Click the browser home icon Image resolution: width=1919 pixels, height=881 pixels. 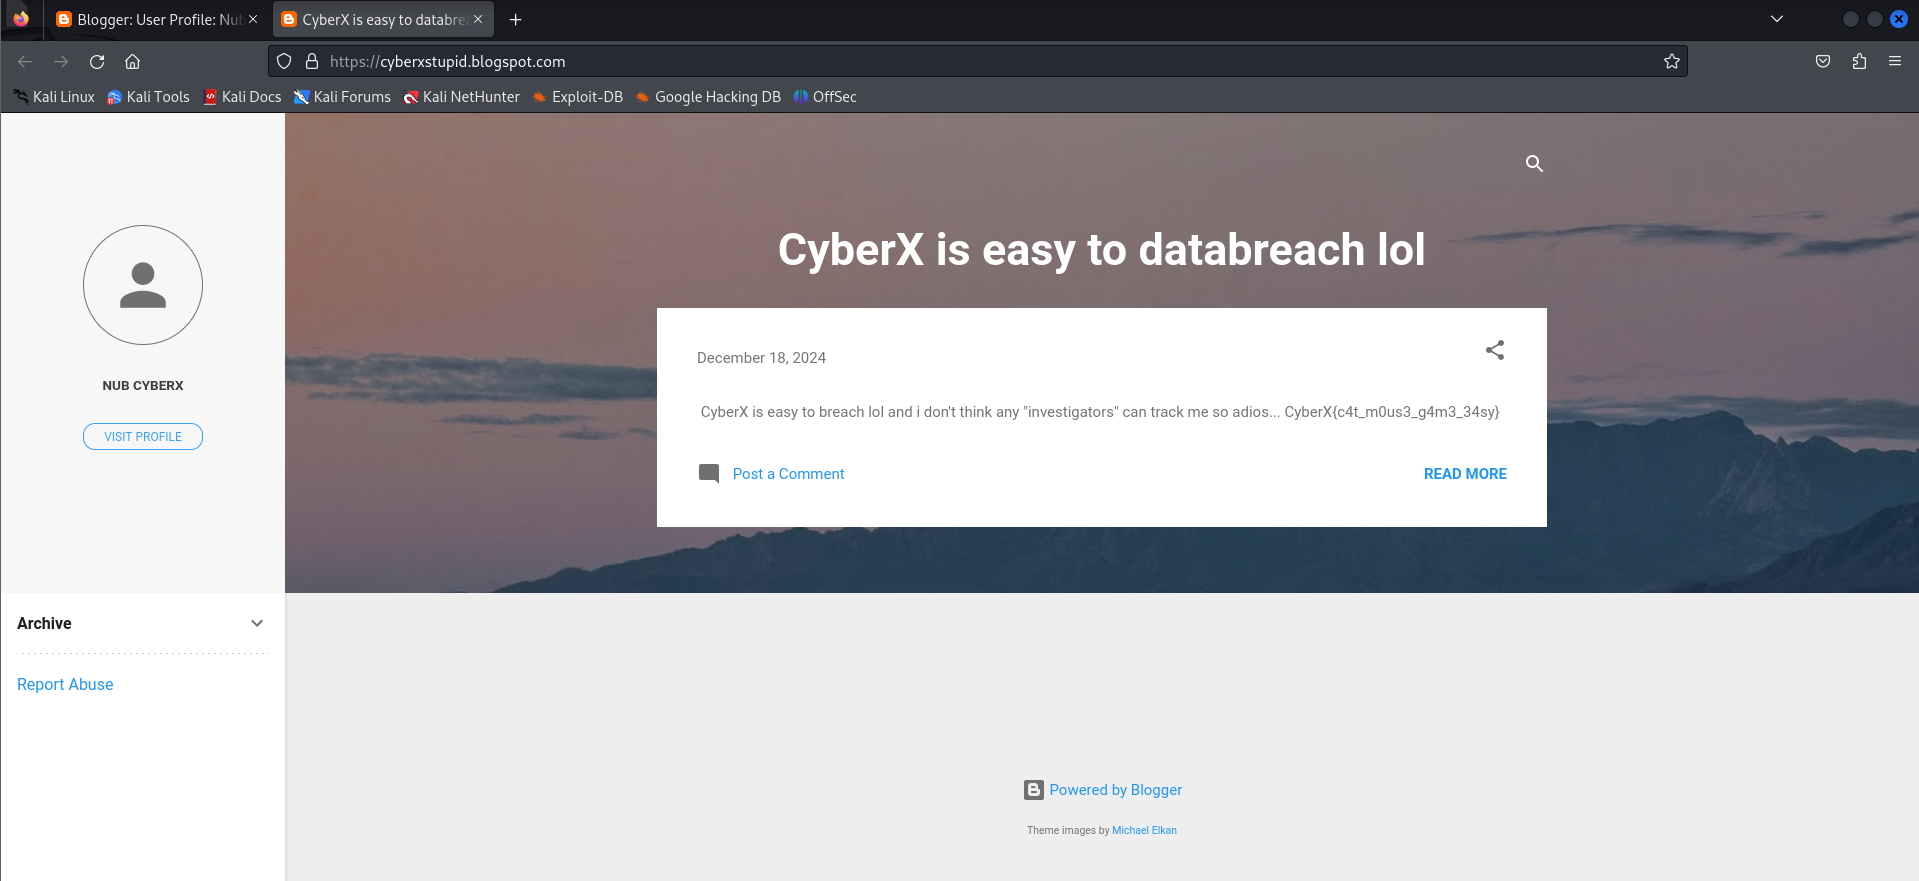[x=132, y=62]
